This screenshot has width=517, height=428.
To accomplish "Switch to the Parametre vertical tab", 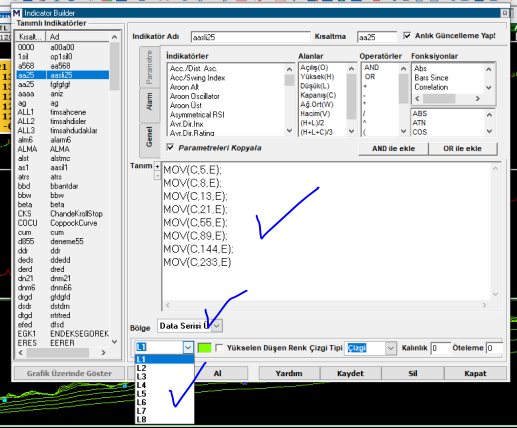I will pos(149,67).
